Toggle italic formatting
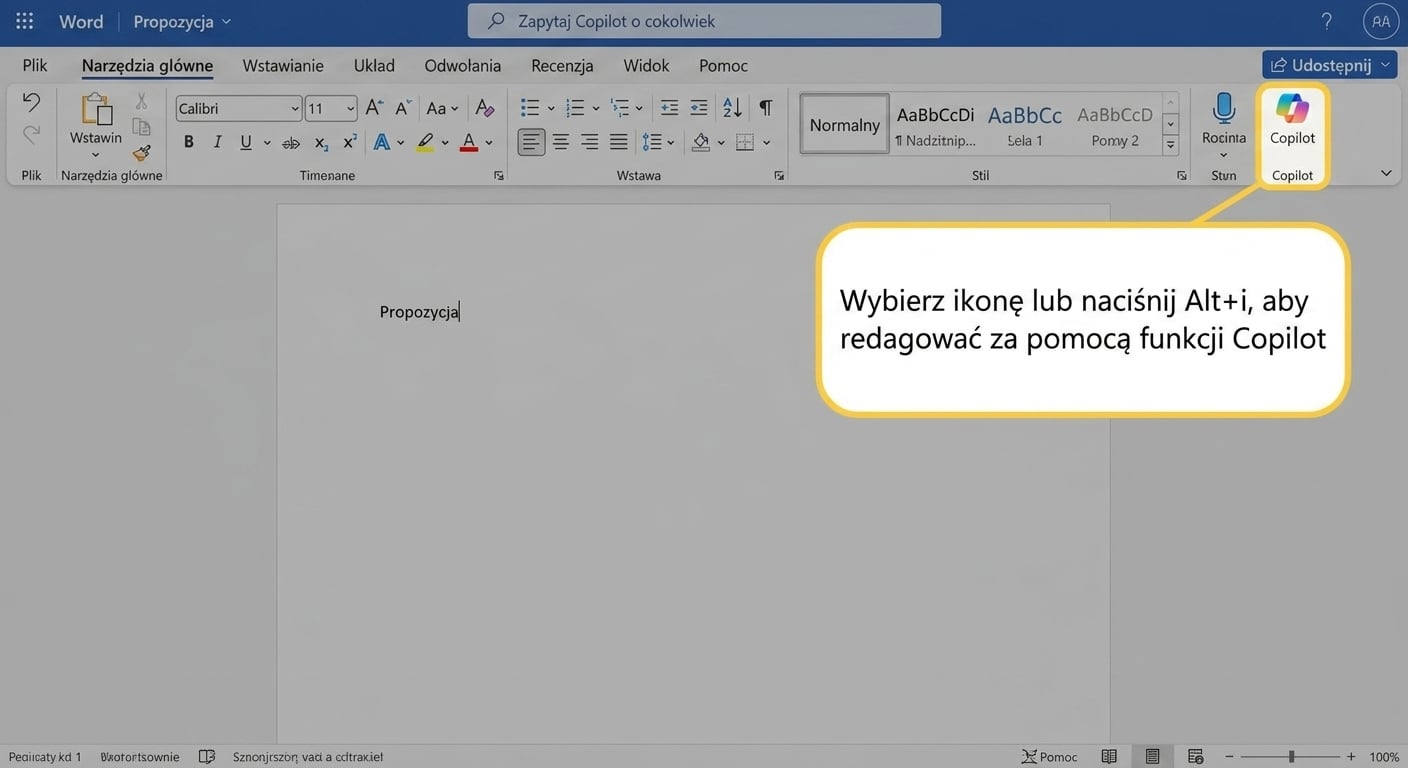 (217, 142)
